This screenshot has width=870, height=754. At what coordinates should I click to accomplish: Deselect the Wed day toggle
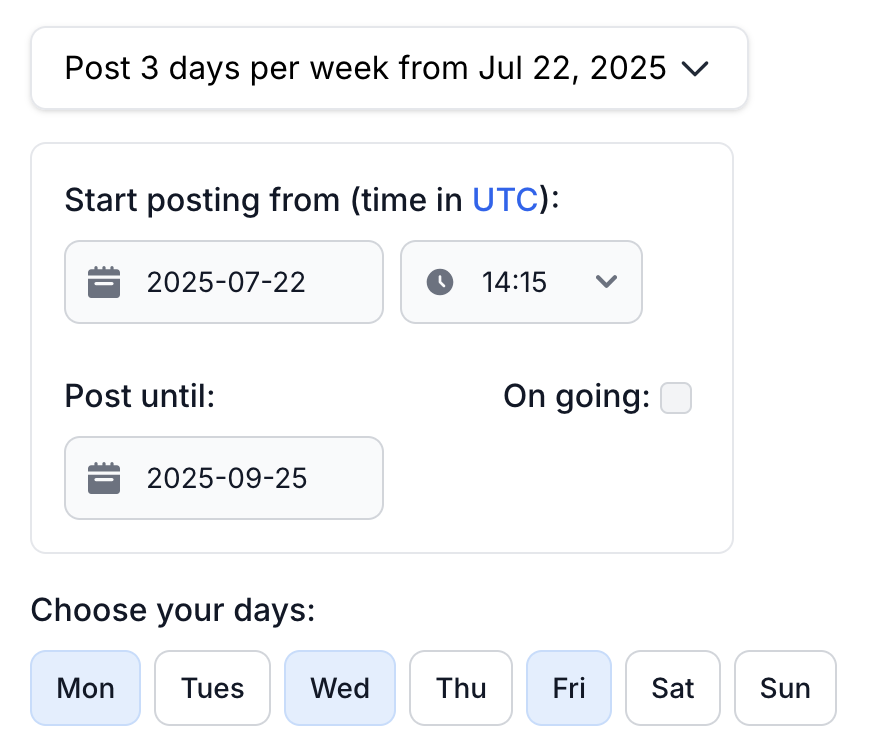(339, 688)
